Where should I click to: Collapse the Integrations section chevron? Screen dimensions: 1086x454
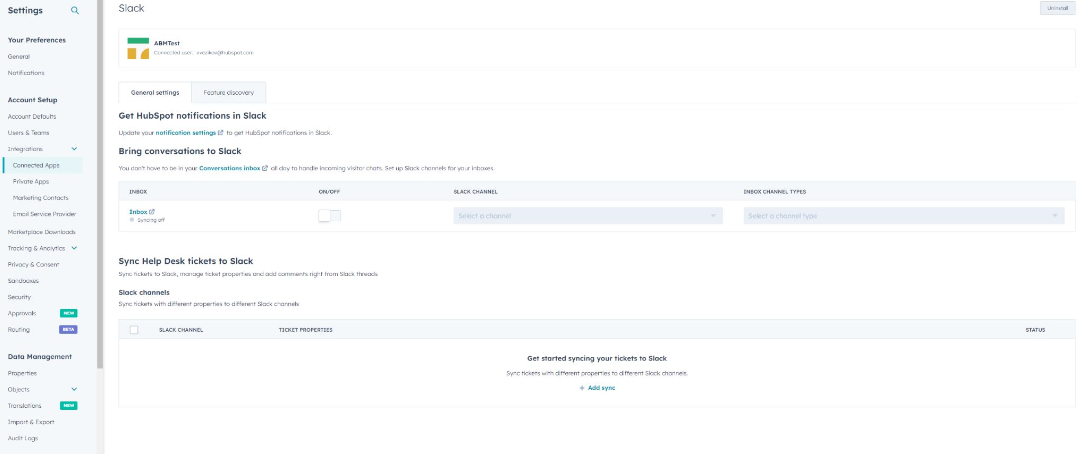(x=74, y=149)
